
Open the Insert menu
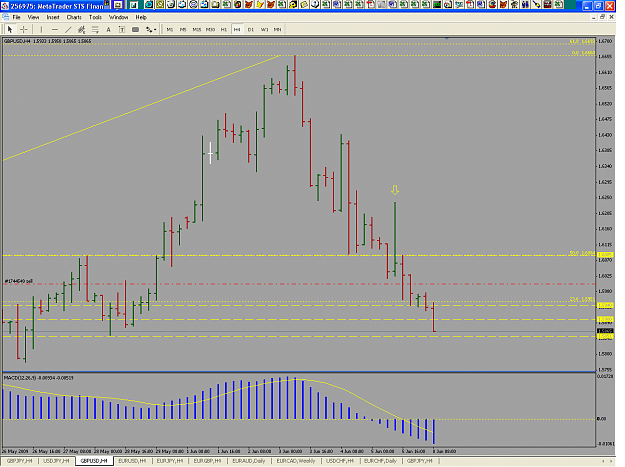(x=53, y=17)
